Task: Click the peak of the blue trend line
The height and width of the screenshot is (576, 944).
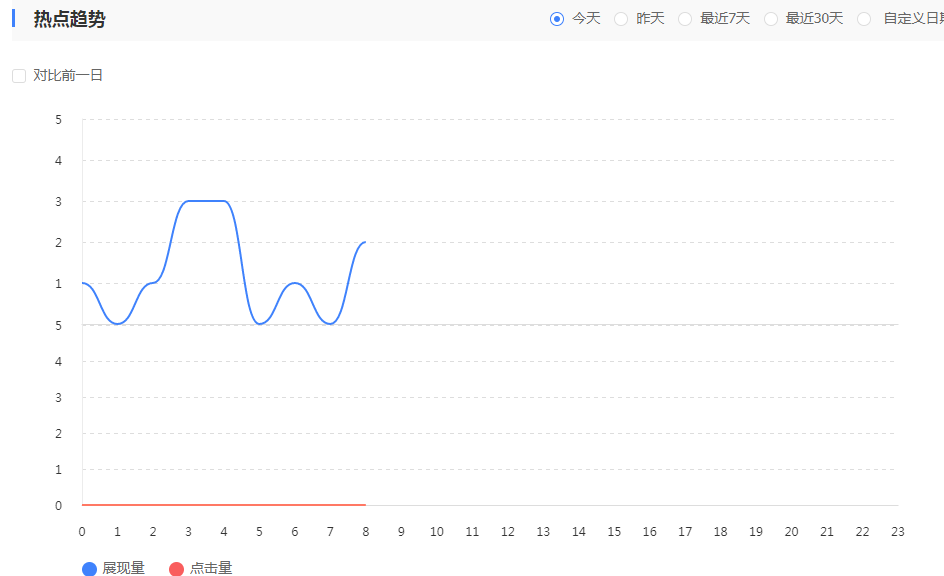Action: tap(205, 202)
